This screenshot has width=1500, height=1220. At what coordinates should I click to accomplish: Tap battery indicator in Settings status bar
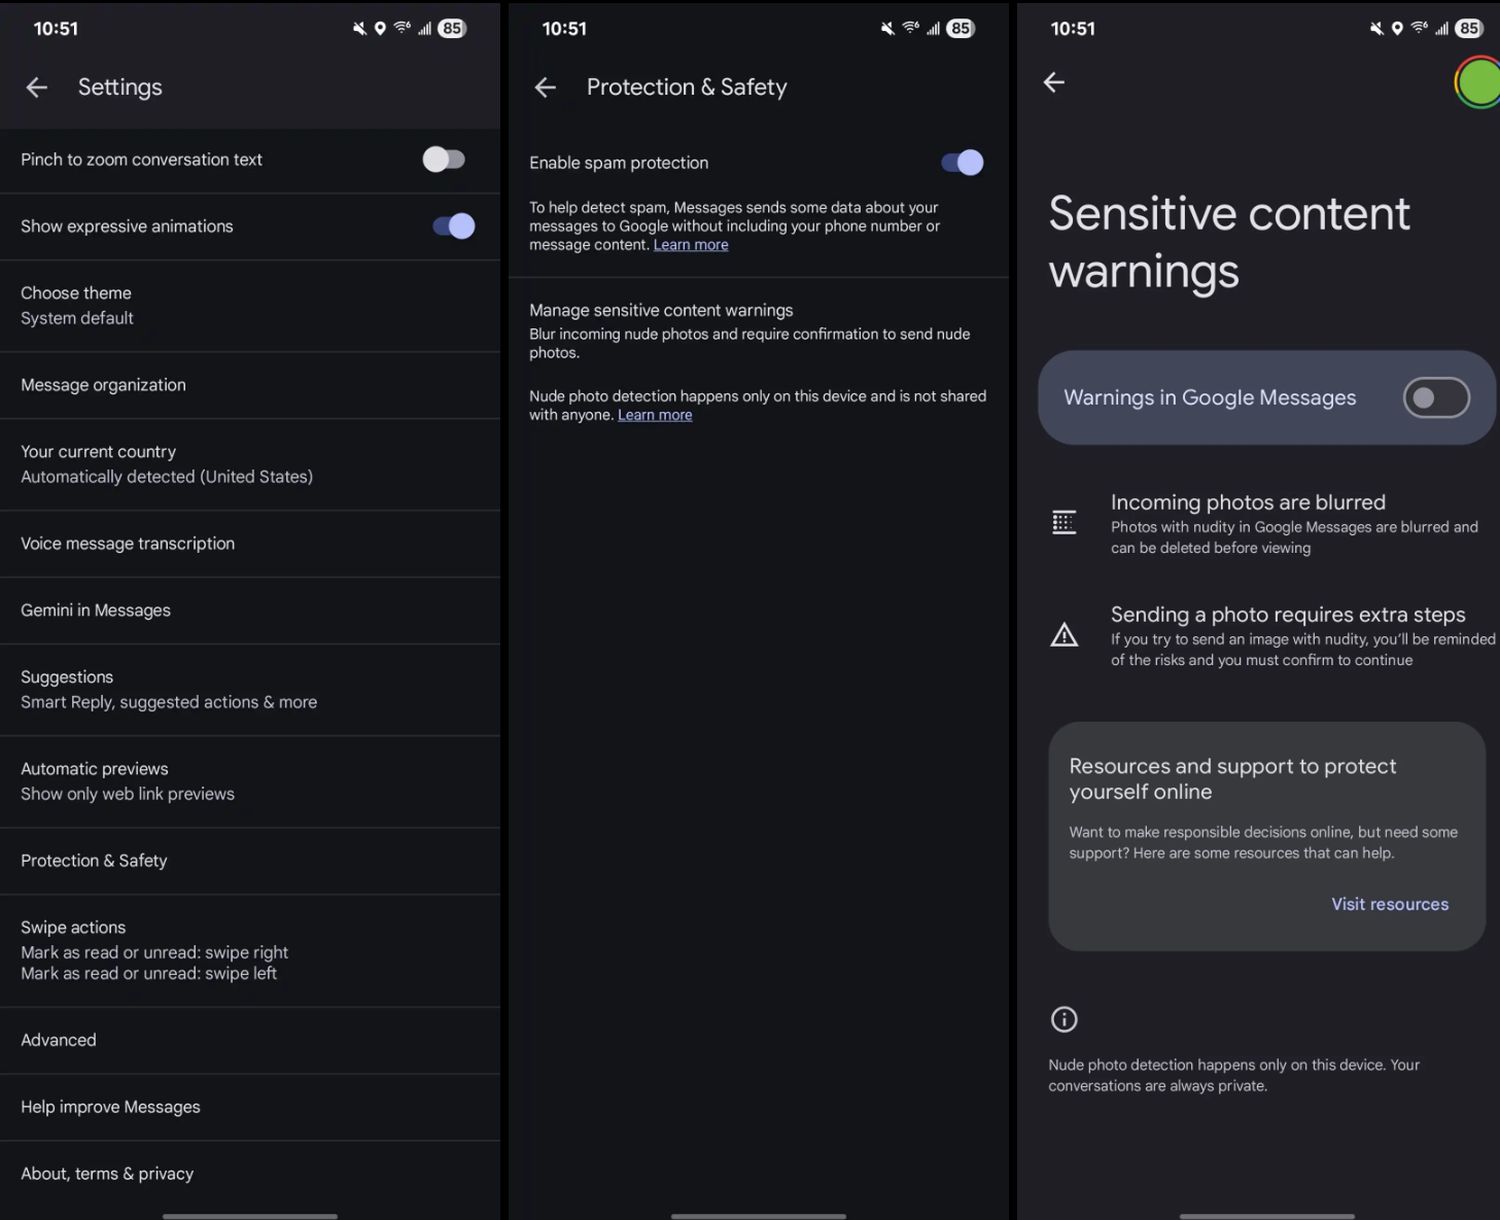point(452,28)
